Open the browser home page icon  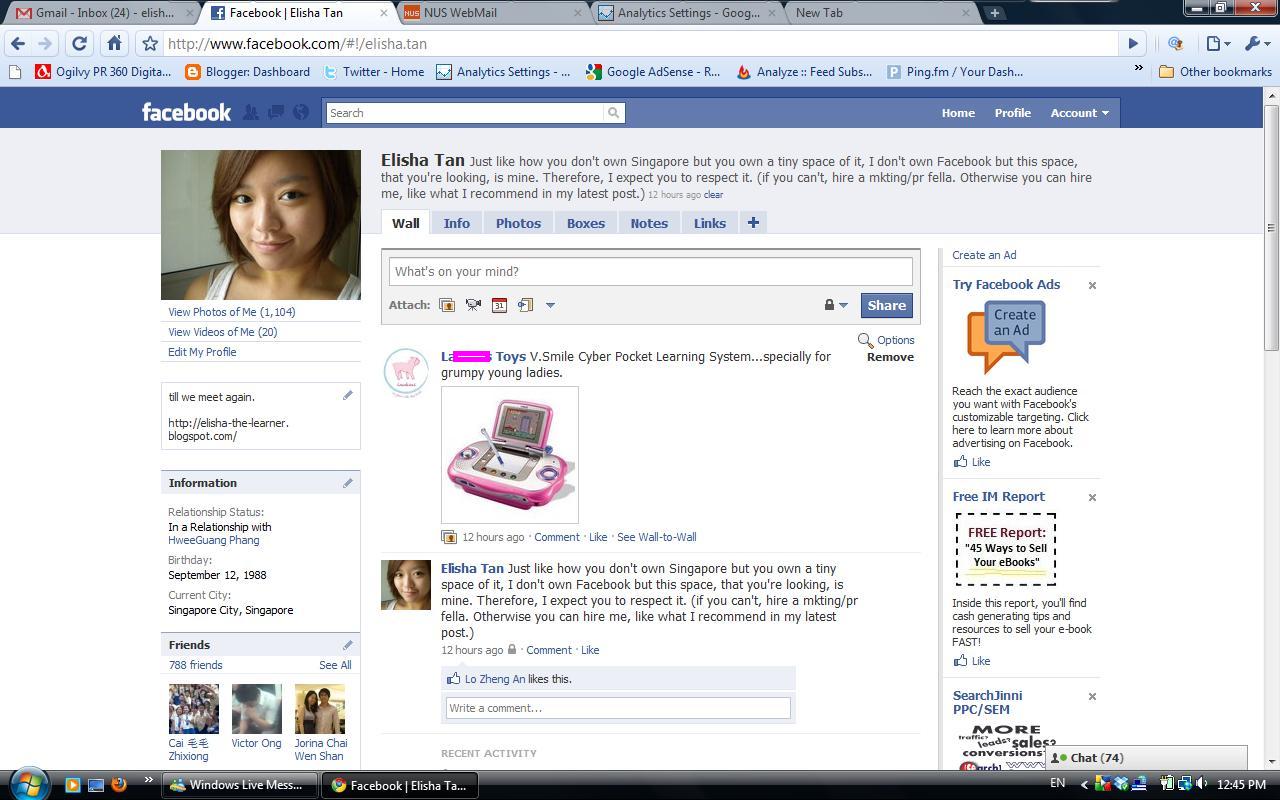(114, 44)
